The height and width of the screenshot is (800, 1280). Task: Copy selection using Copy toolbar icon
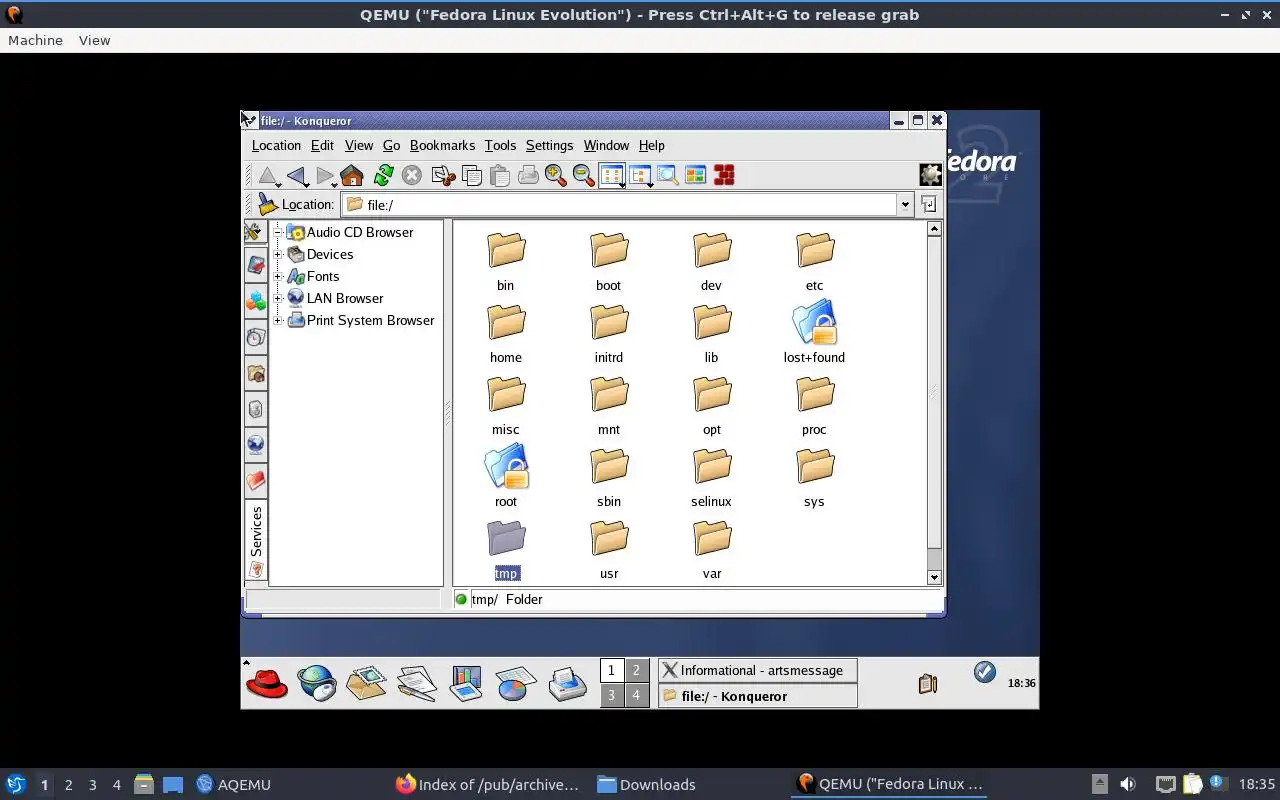point(471,176)
